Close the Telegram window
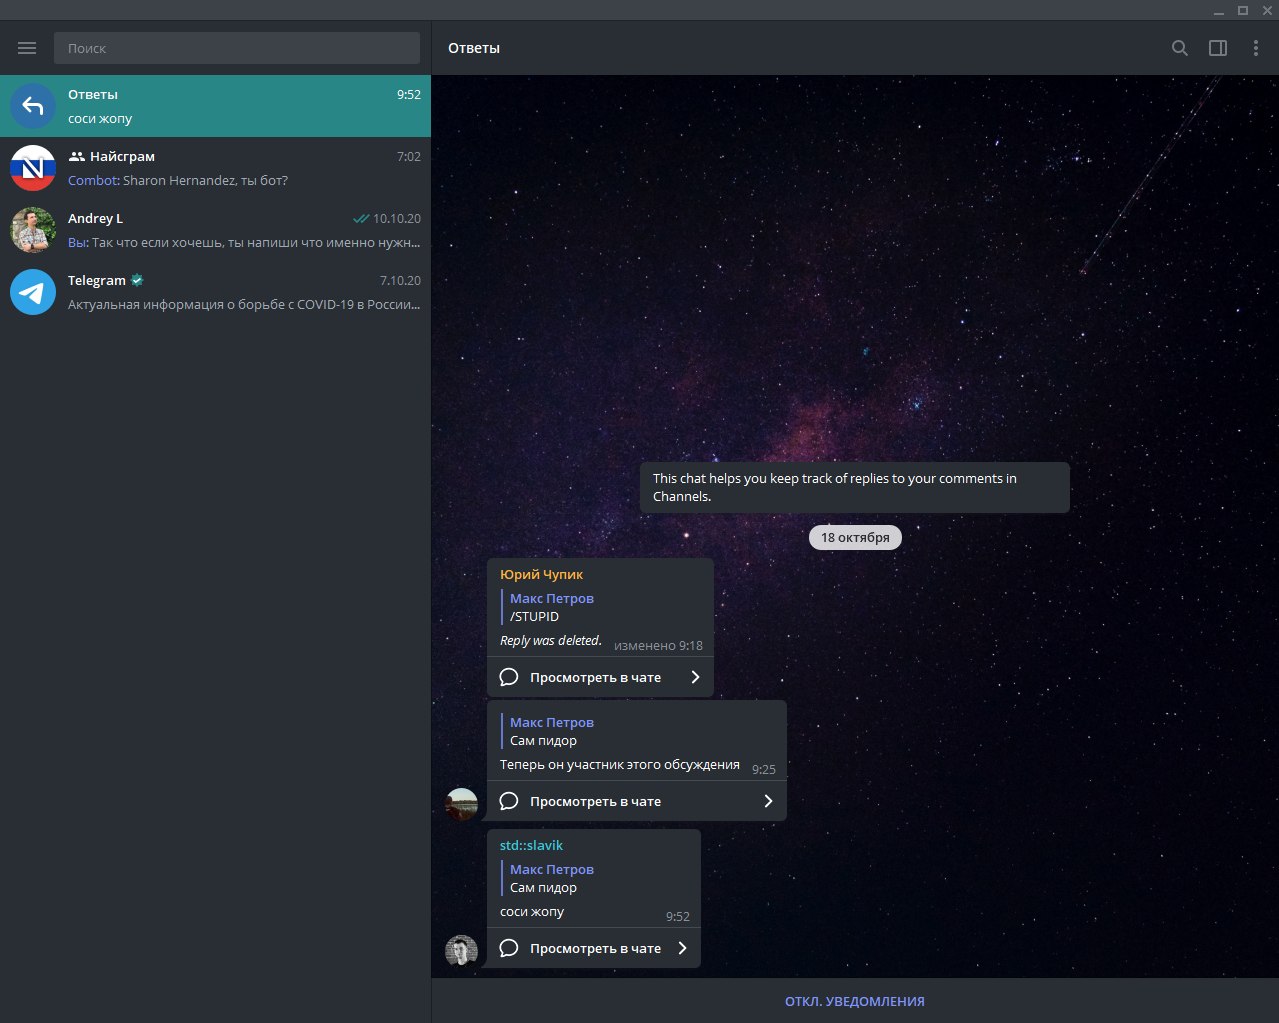This screenshot has width=1279, height=1023. pyautogui.click(x=1267, y=10)
